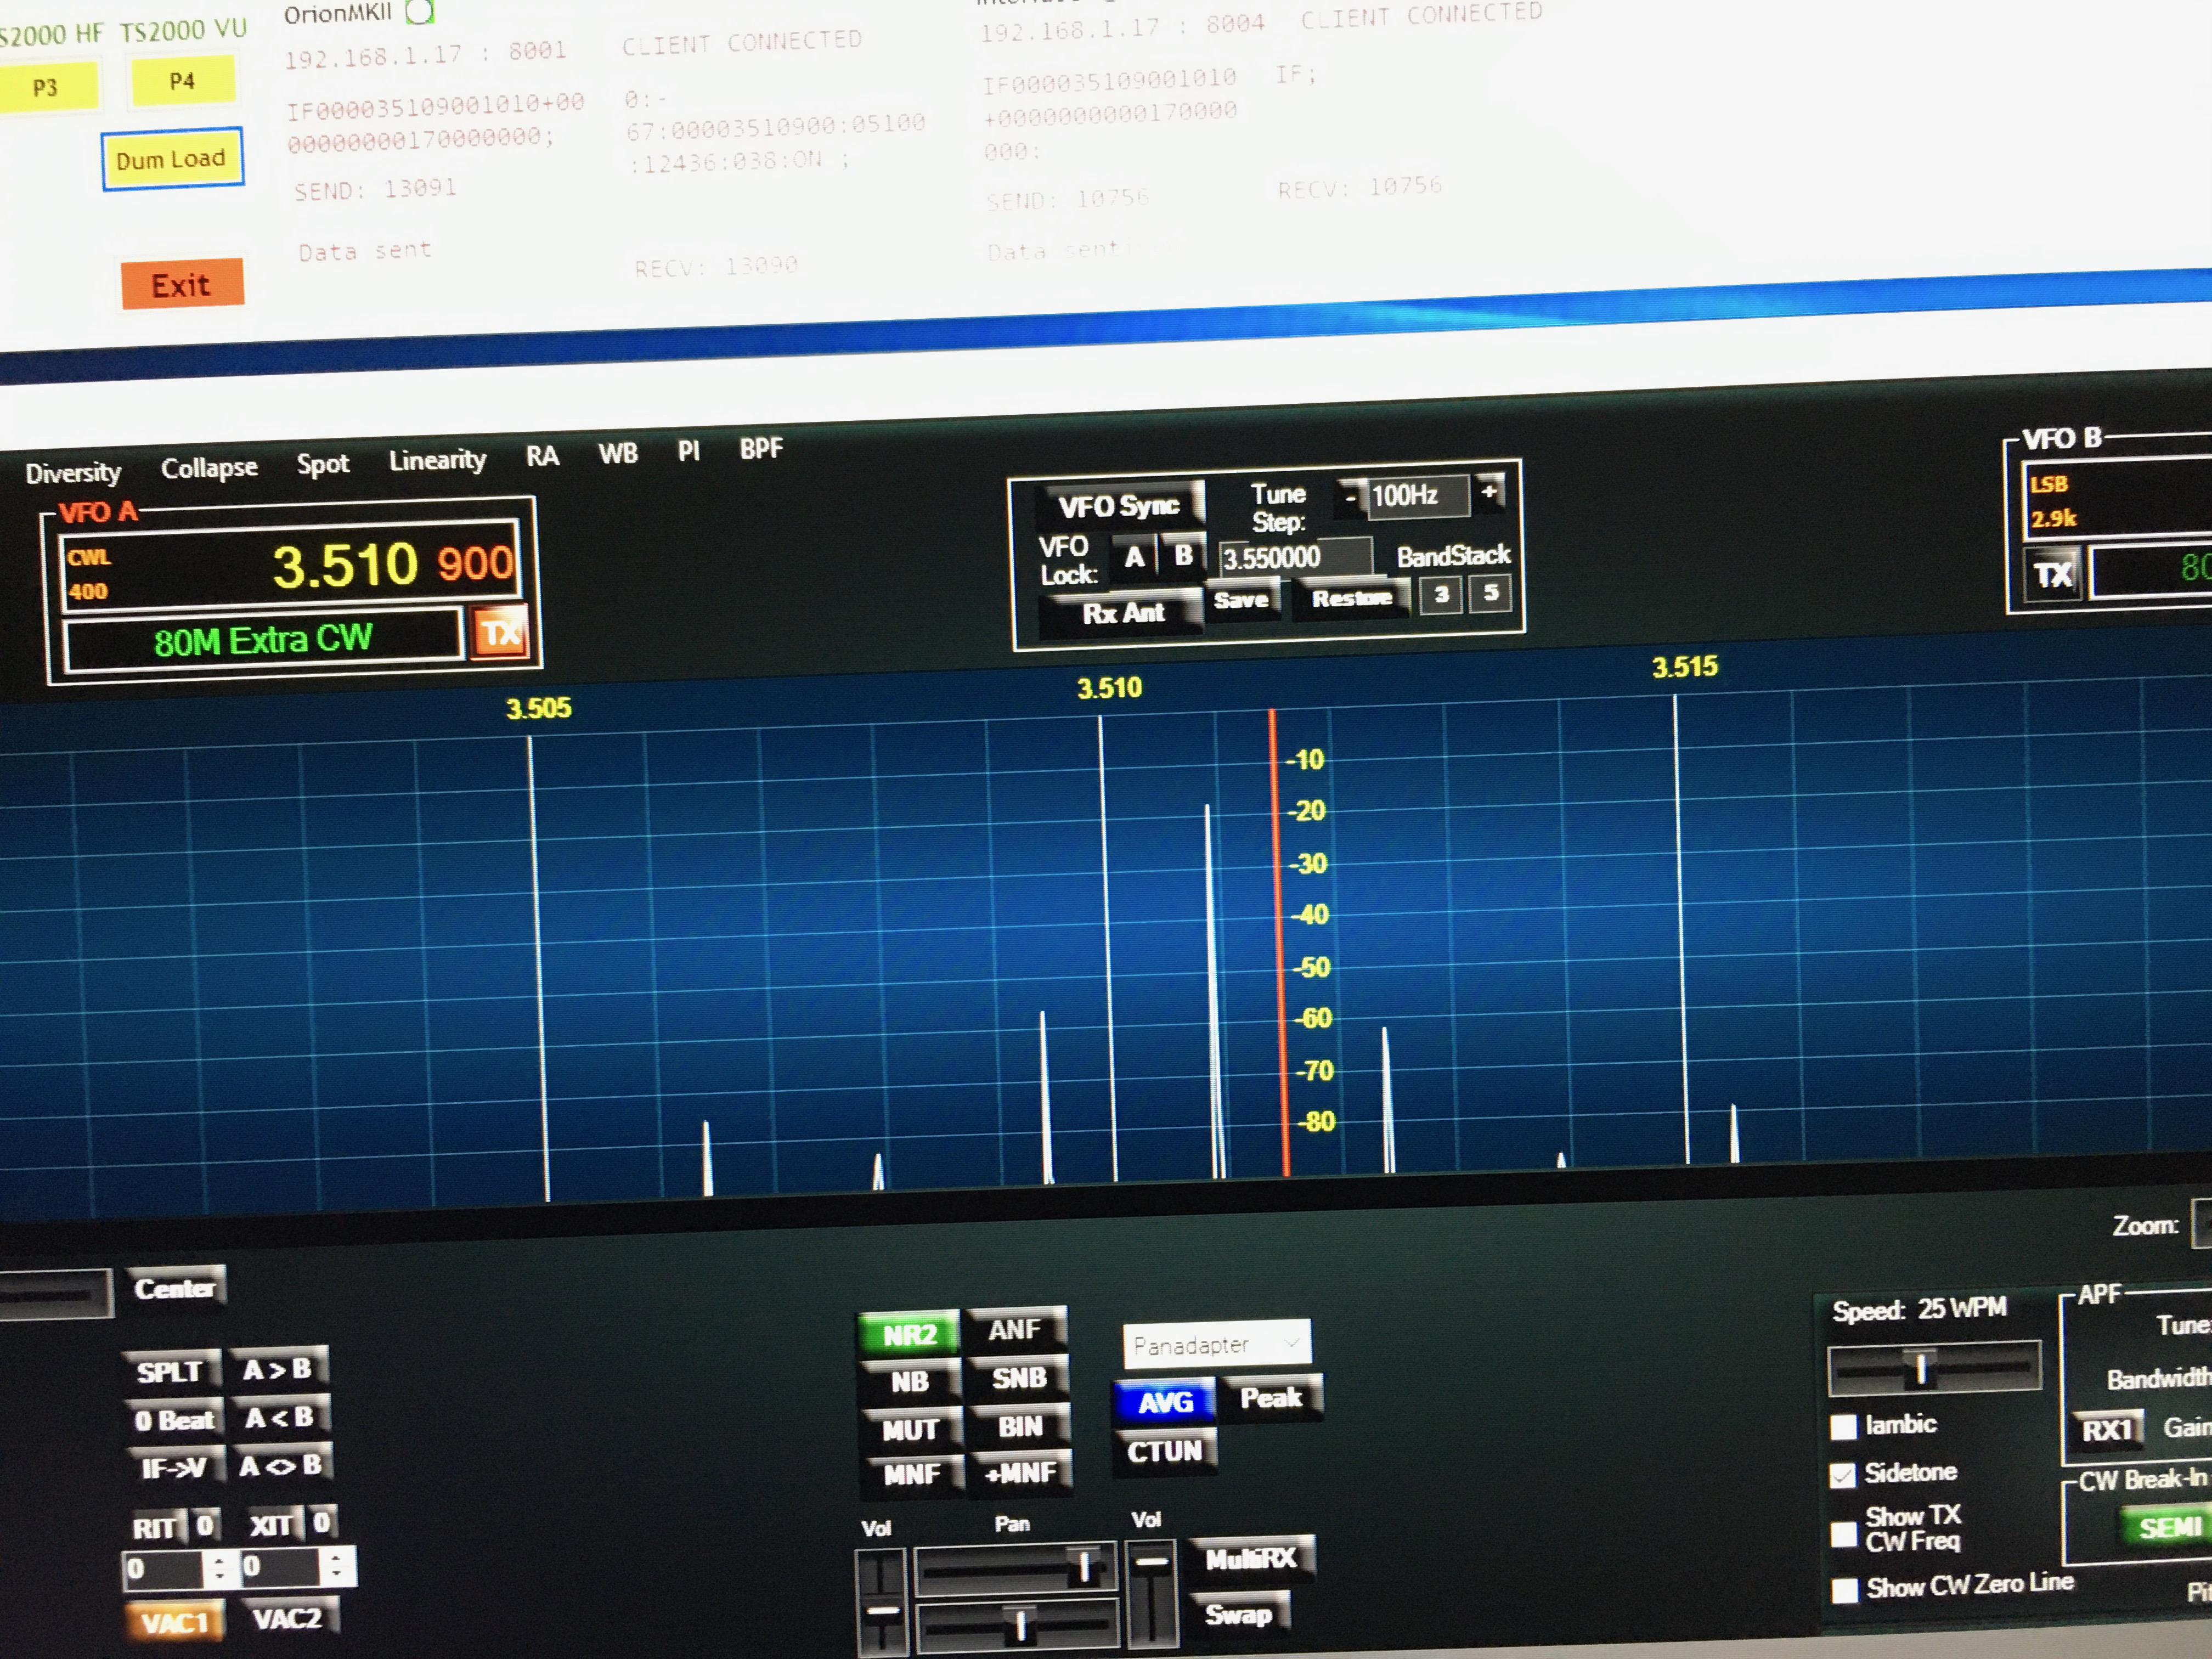Click the tune step plus button
The width and height of the screenshot is (2212, 1659).
click(1489, 492)
